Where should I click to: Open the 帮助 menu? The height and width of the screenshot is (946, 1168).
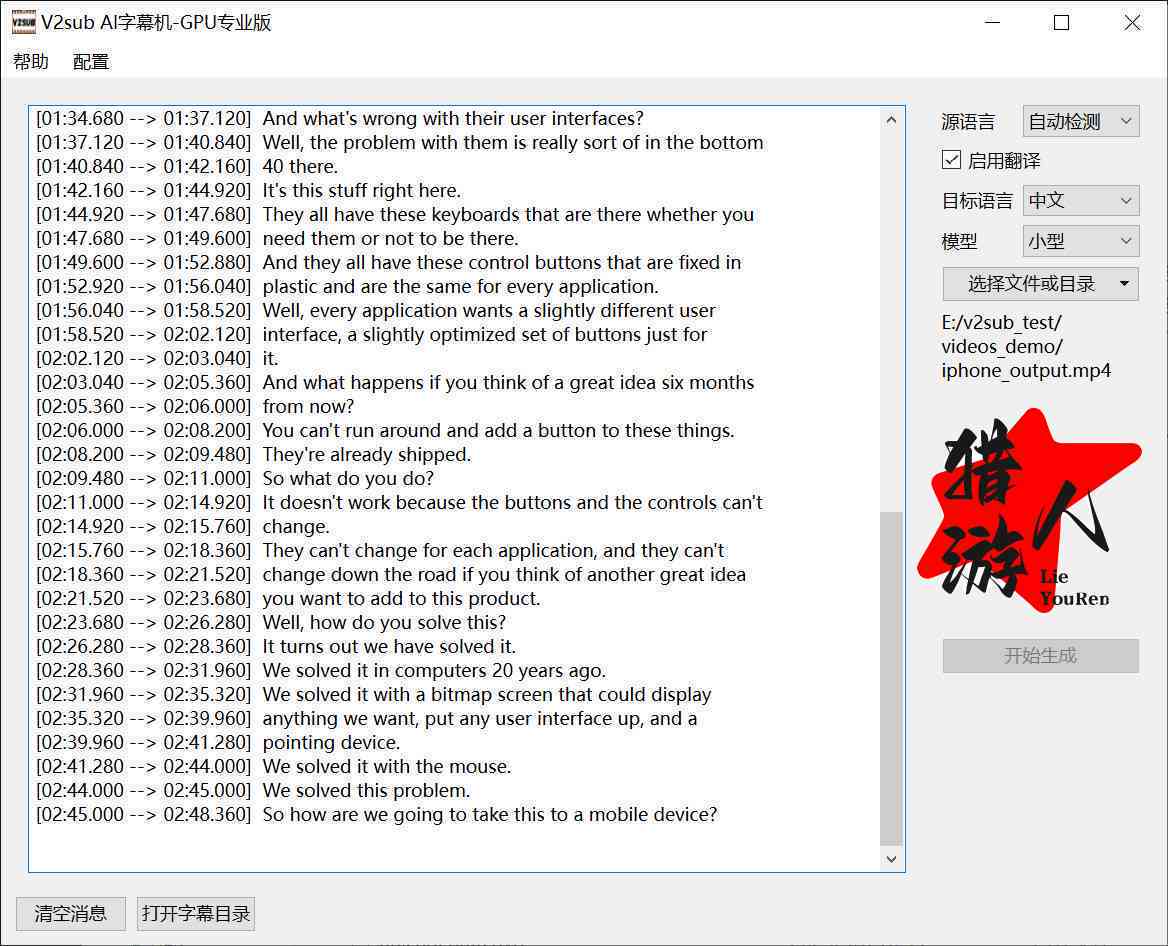(31, 61)
